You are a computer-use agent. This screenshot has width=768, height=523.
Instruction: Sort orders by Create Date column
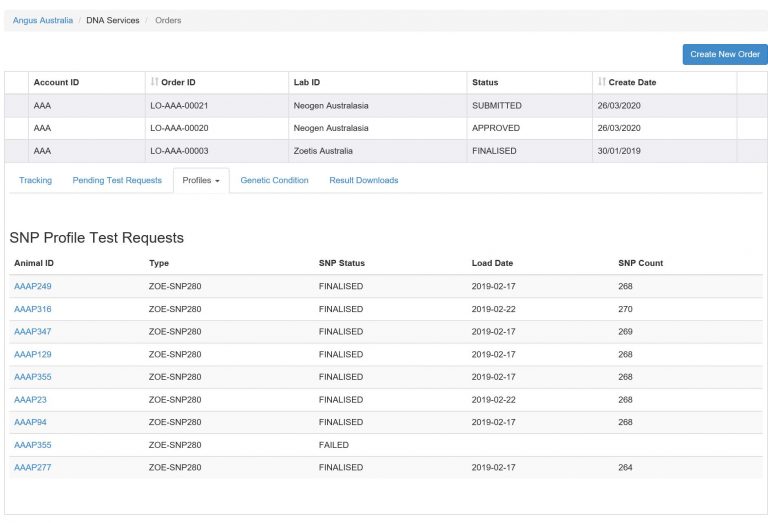click(x=631, y=82)
